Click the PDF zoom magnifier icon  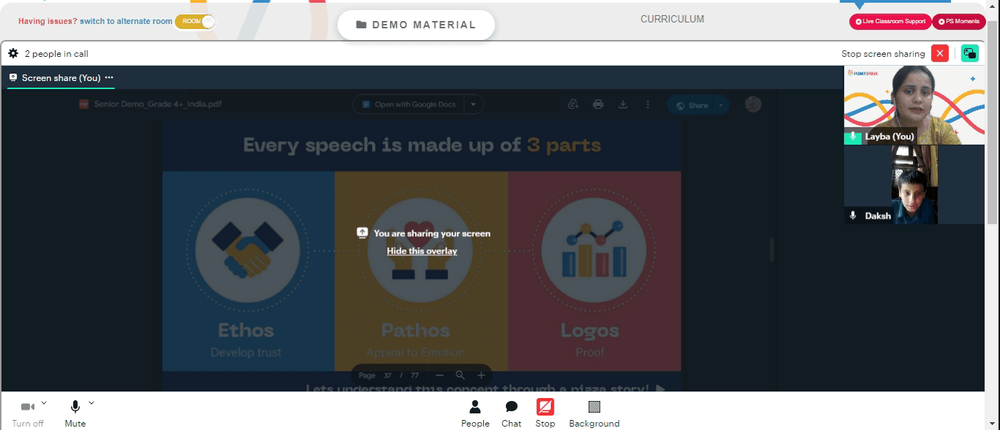pyautogui.click(x=460, y=375)
